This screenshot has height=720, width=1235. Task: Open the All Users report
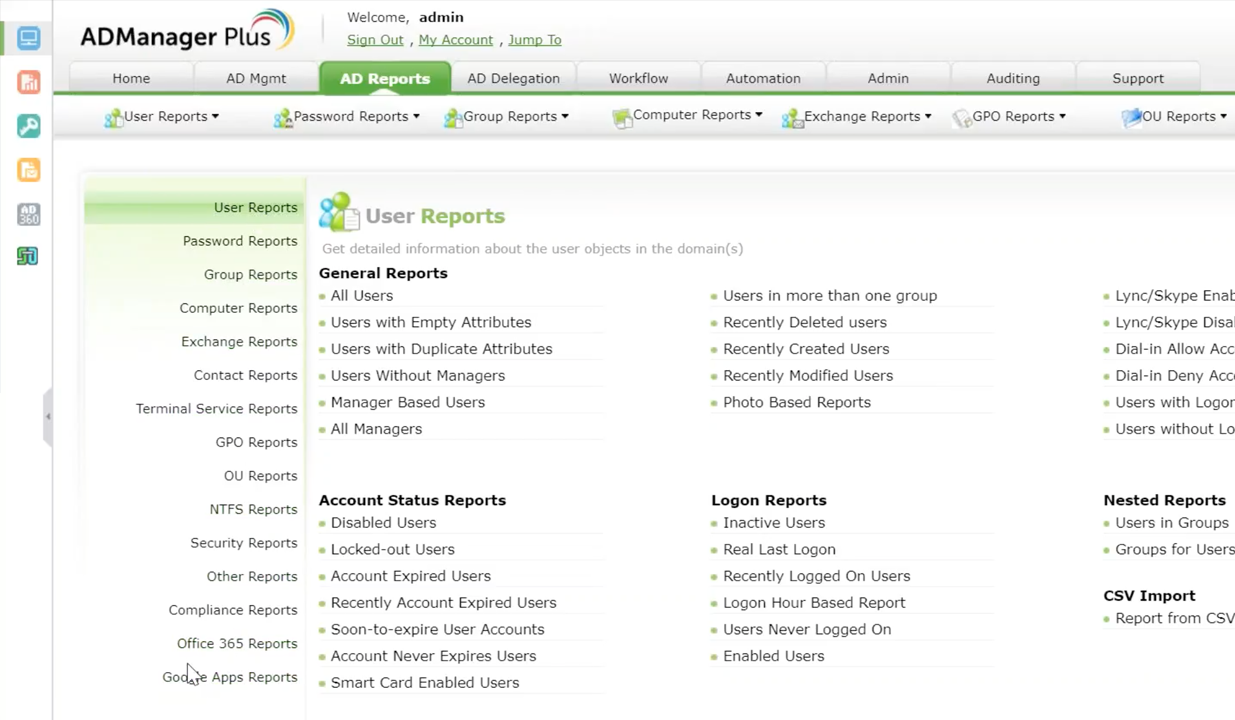click(361, 296)
